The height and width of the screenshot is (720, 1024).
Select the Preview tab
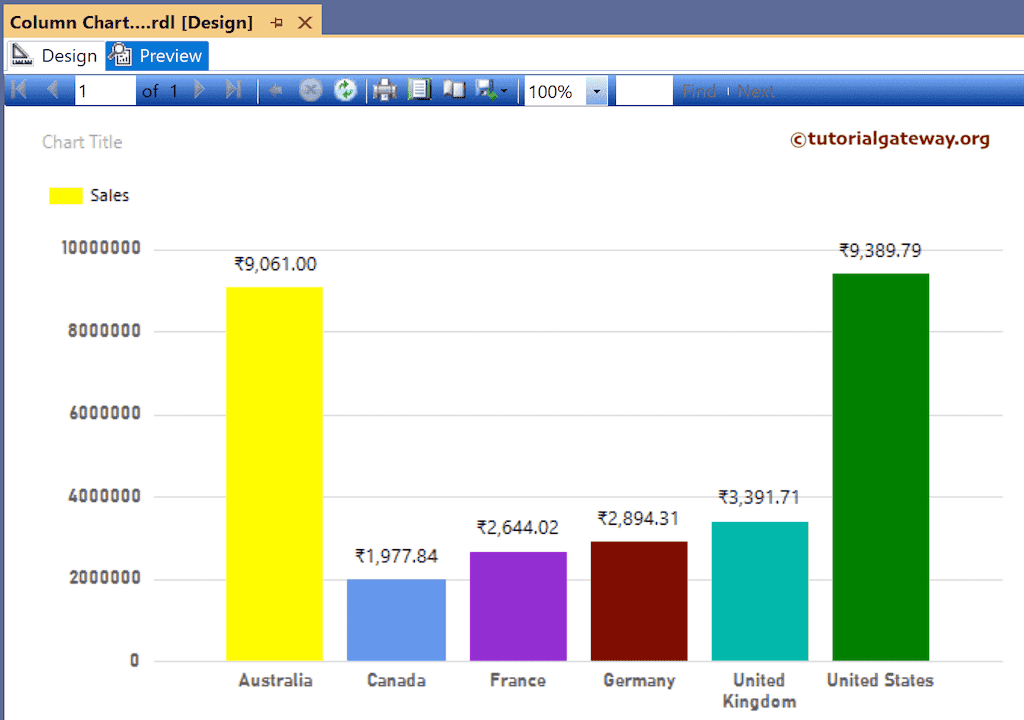click(156, 55)
